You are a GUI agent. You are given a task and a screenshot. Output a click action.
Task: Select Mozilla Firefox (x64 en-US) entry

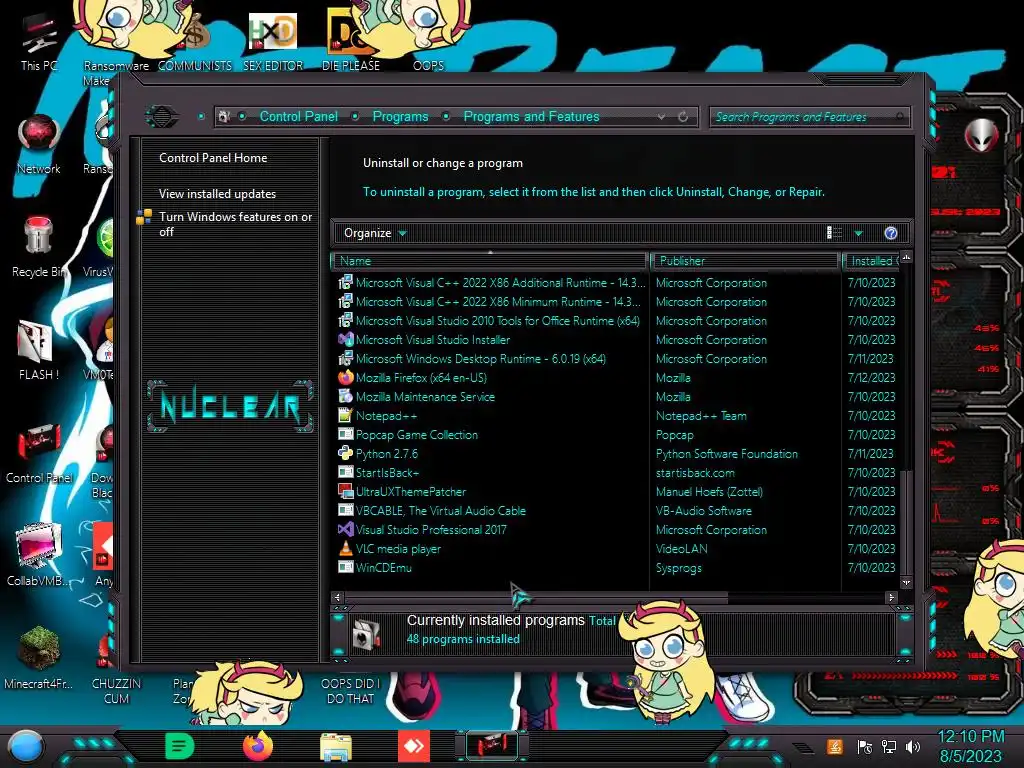click(617, 377)
